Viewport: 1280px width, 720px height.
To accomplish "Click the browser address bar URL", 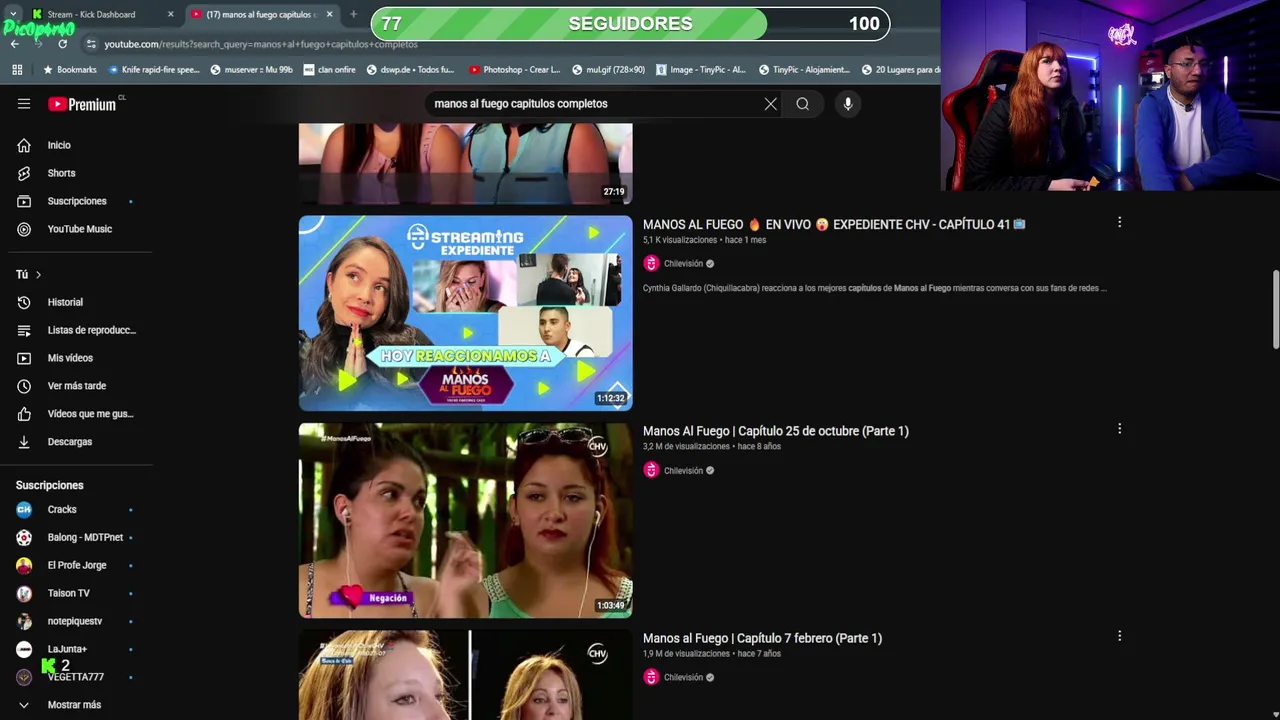I will coord(261,44).
